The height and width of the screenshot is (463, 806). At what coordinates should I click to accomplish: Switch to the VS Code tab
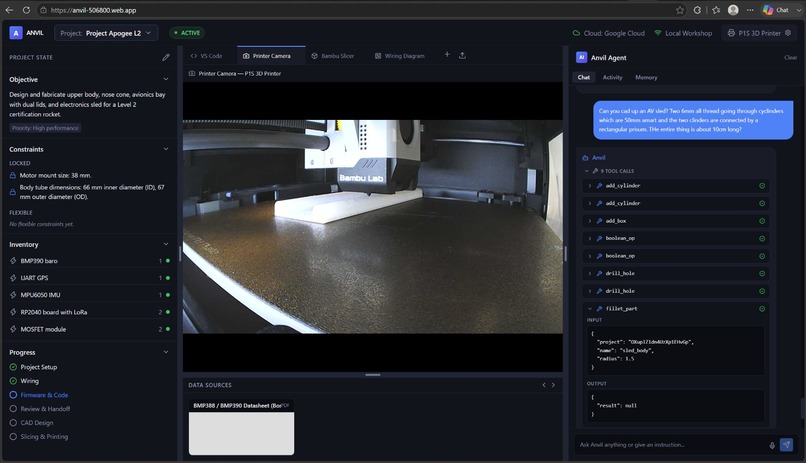[207, 55]
